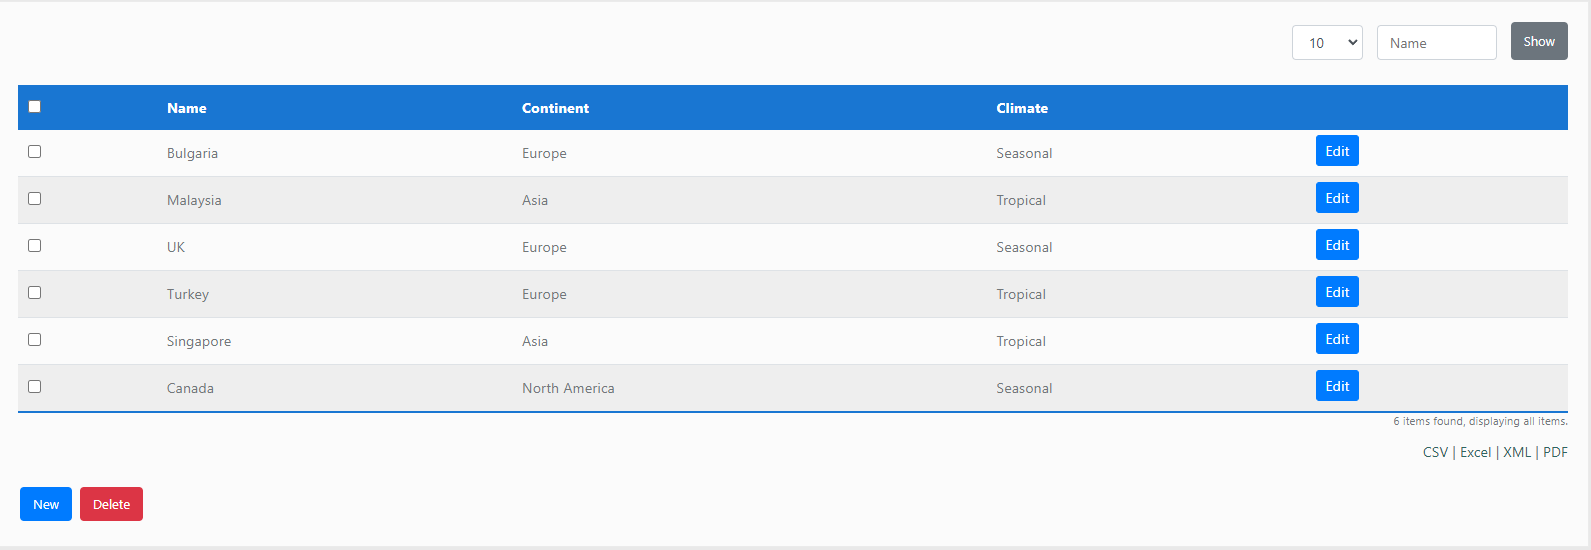Export the table as CSV

click(x=1435, y=452)
